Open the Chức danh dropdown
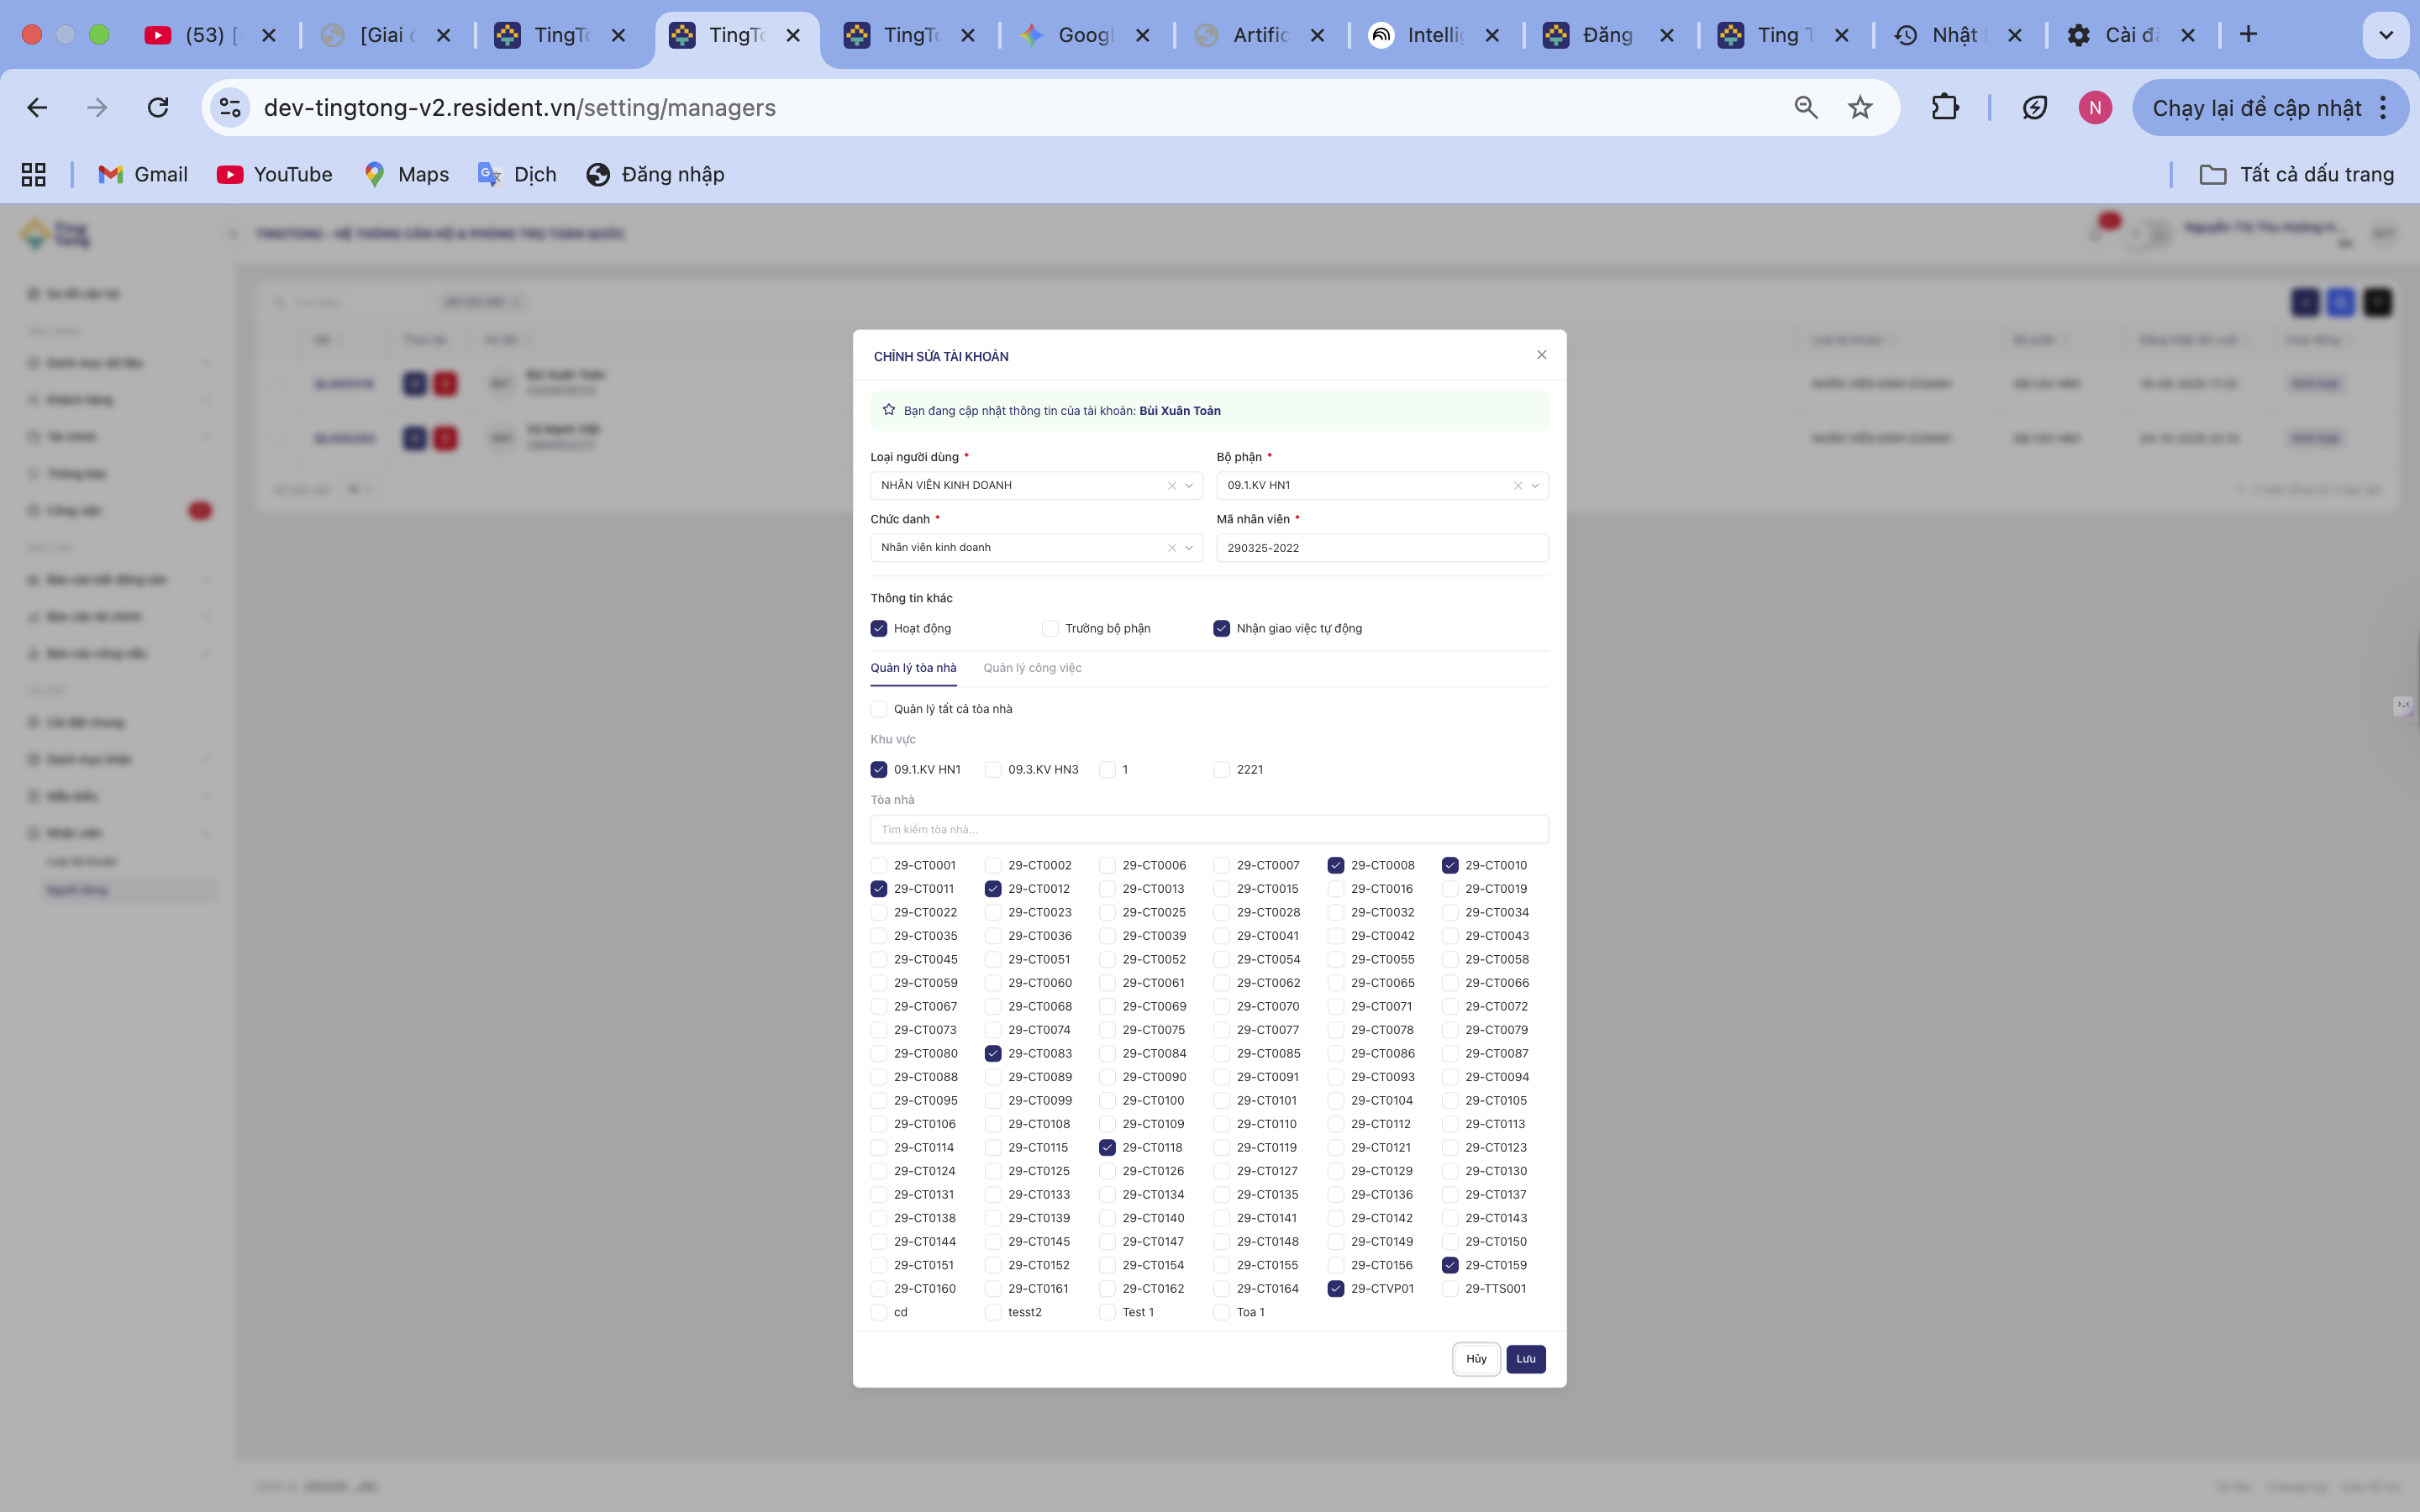 (x=1189, y=548)
